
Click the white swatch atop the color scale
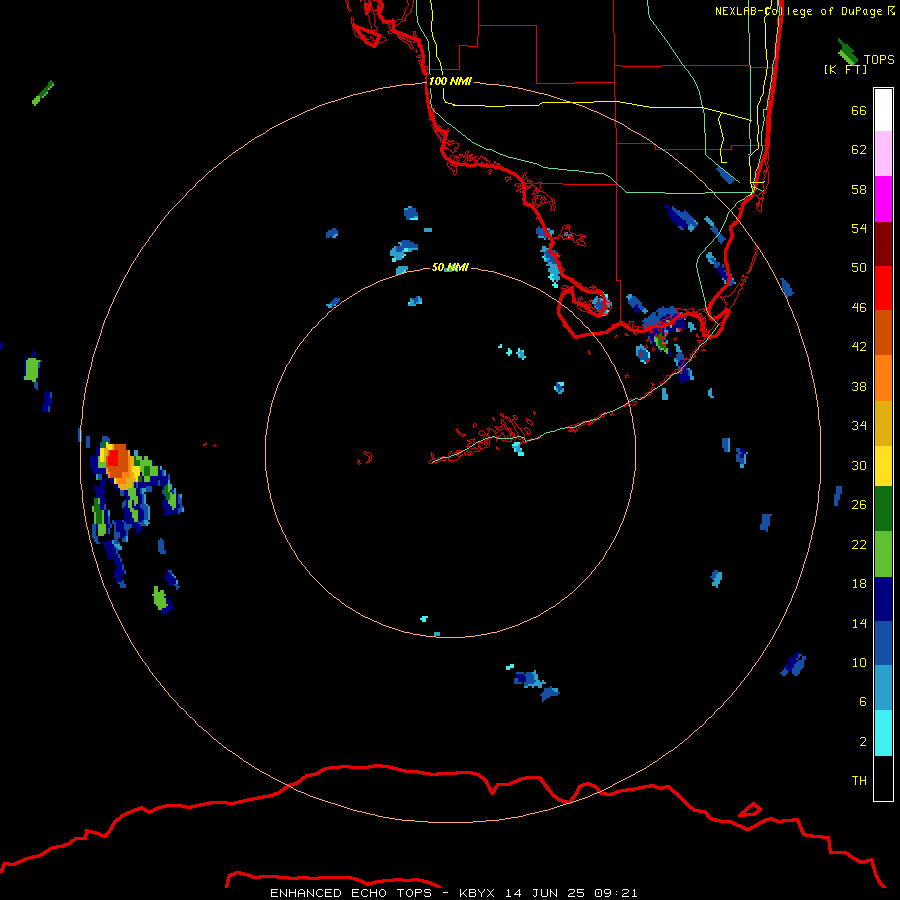883,110
